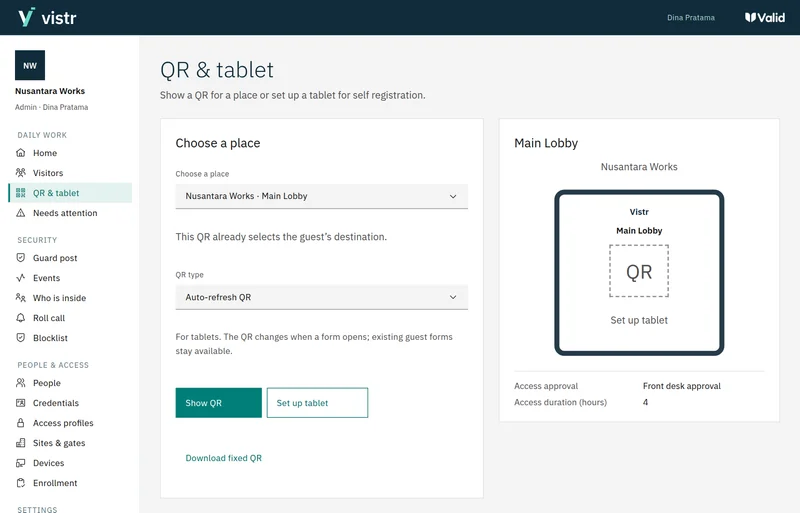This screenshot has height=513, width=800.
Task: Click the Who is inside icon
Action: click(x=20, y=298)
